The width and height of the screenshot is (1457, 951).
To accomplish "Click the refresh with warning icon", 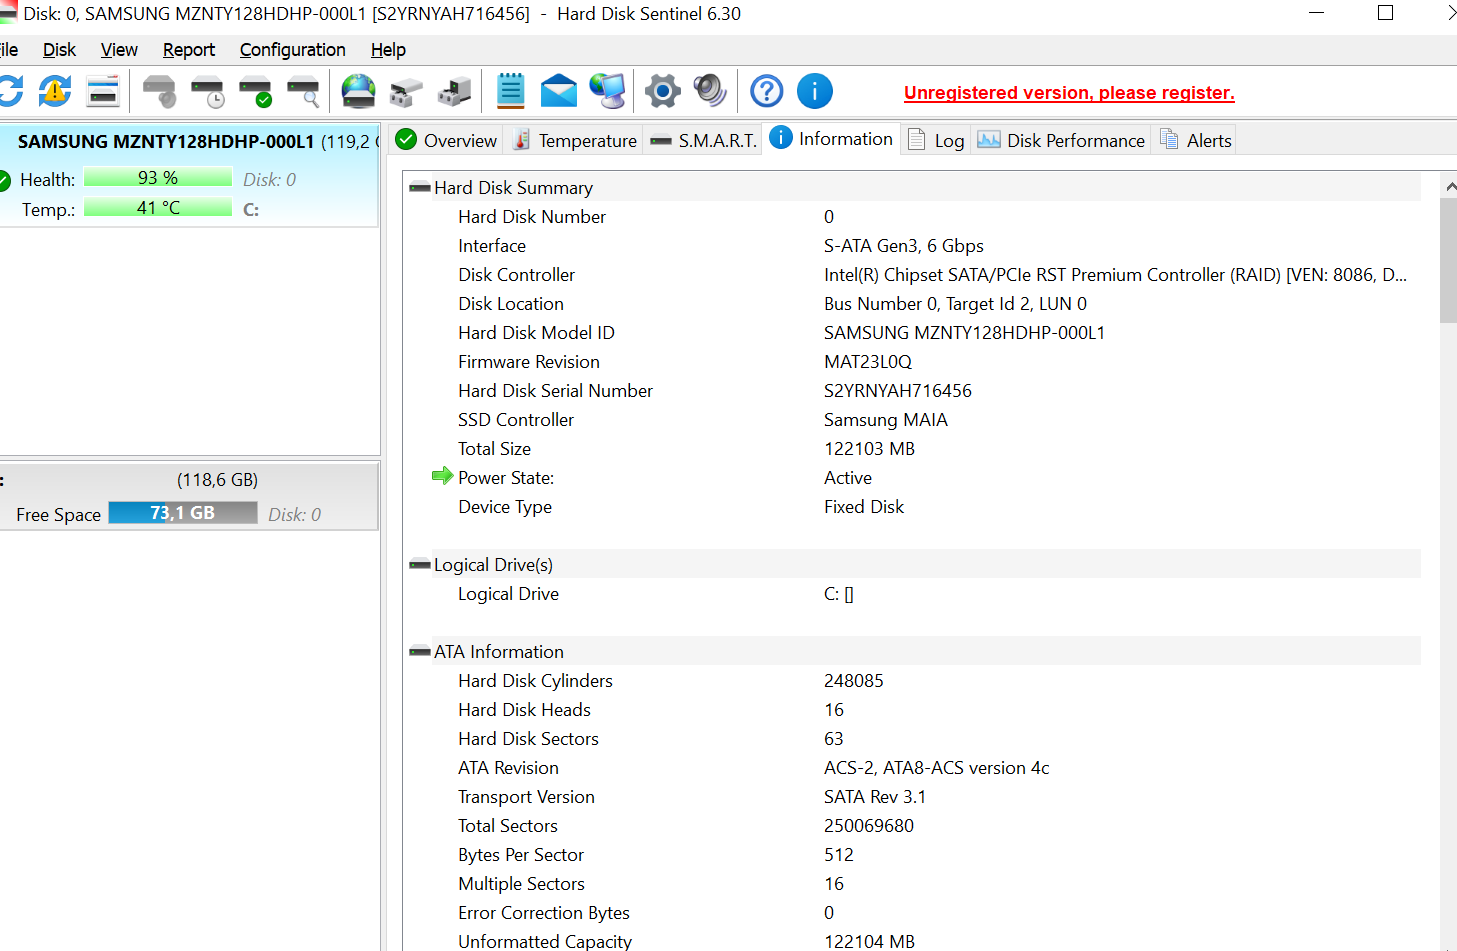I will click(x=55, y=92).
